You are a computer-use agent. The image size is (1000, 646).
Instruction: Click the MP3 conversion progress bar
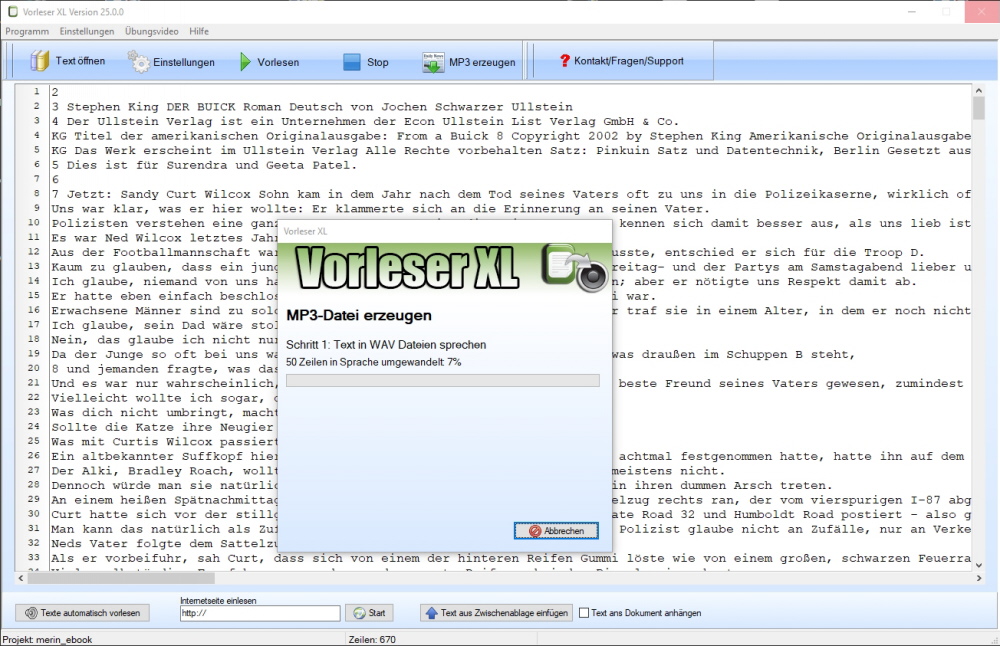pyautogui.click(x=443, y=381)
